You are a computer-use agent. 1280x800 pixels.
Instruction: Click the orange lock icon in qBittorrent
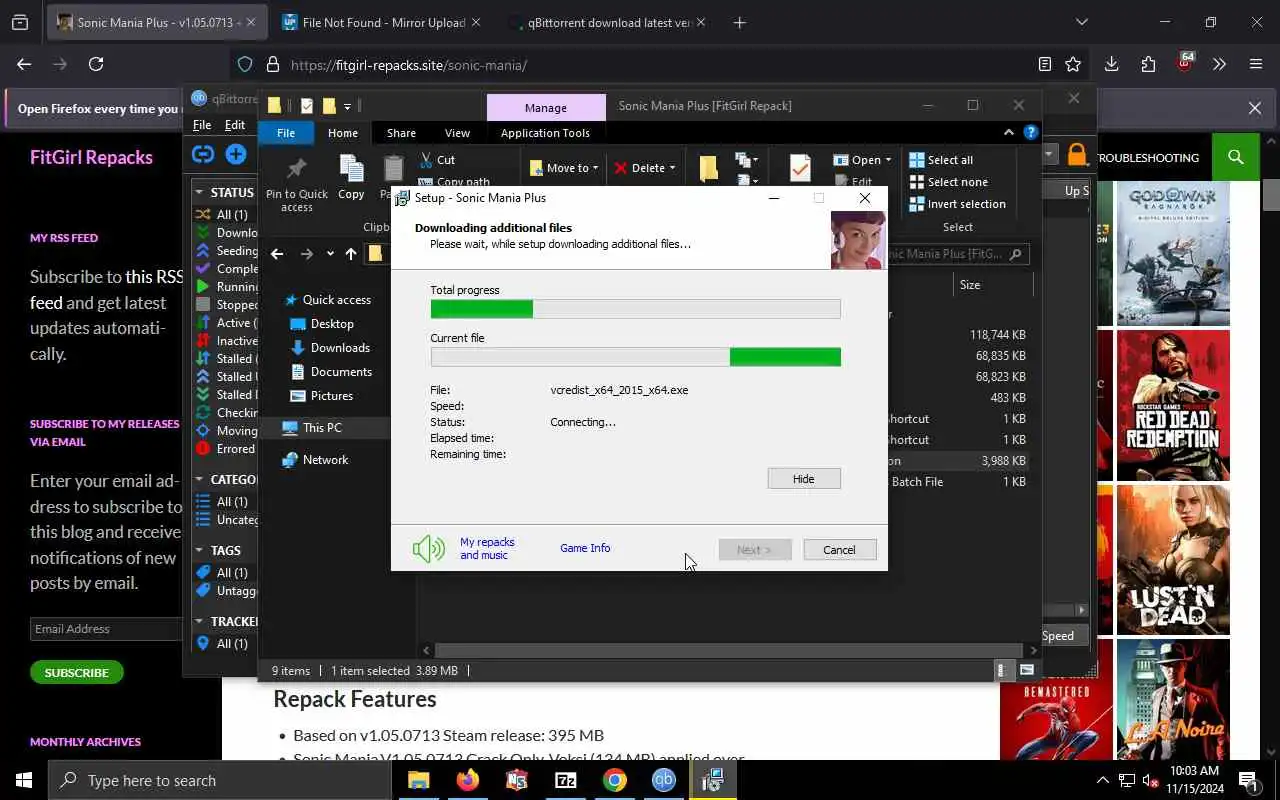pyautogui.click(x=1077, y=154)
